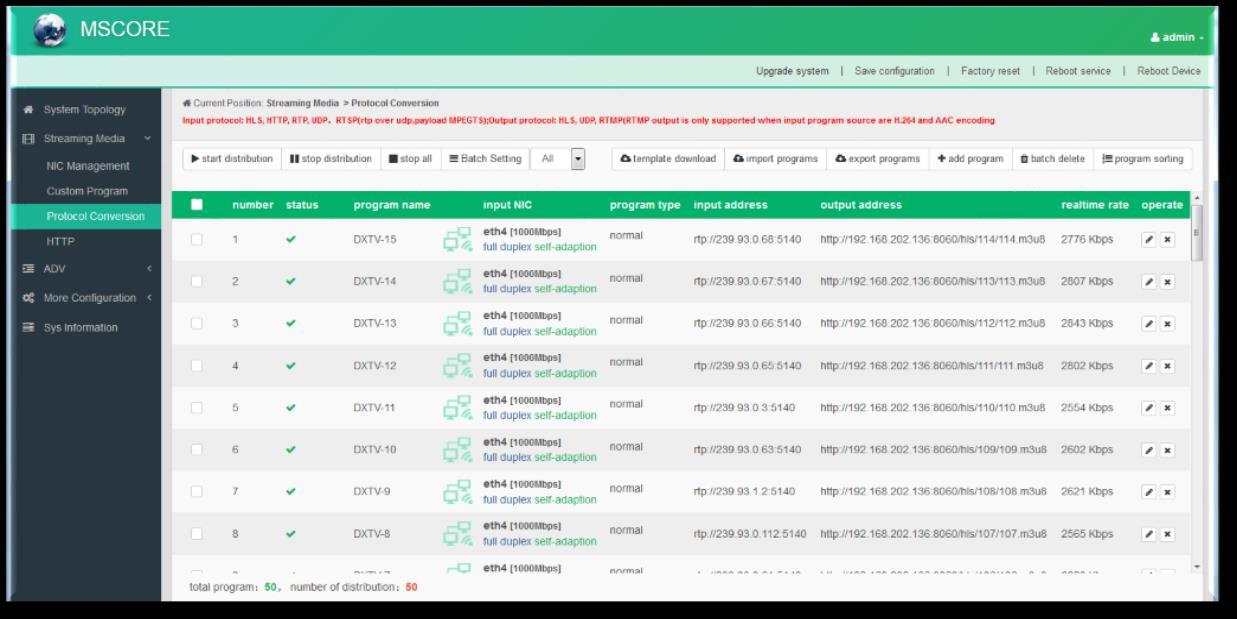This screenshot has height=619, width=1237.
Task: Expand the ADV sidebar section
Action: [86, 271]
